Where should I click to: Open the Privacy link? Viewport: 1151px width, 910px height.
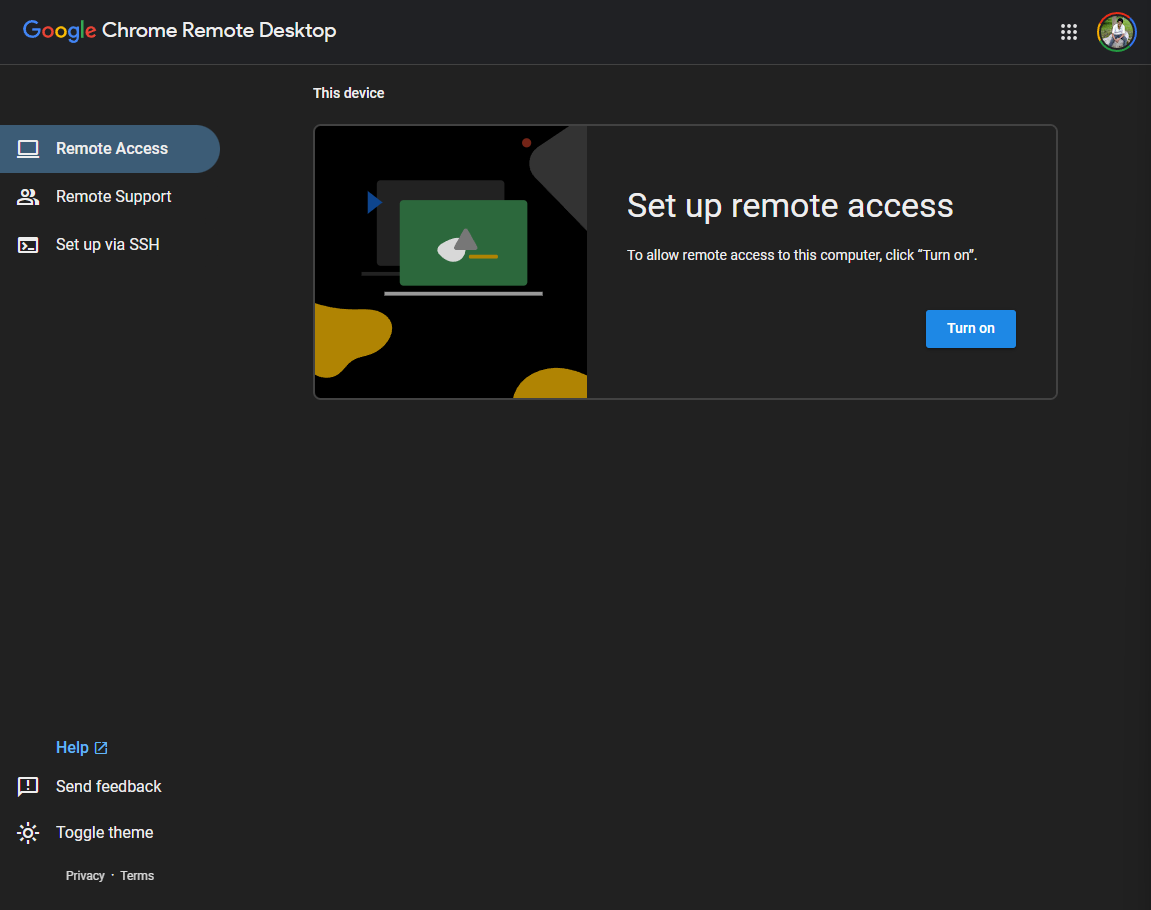[85, 876]
